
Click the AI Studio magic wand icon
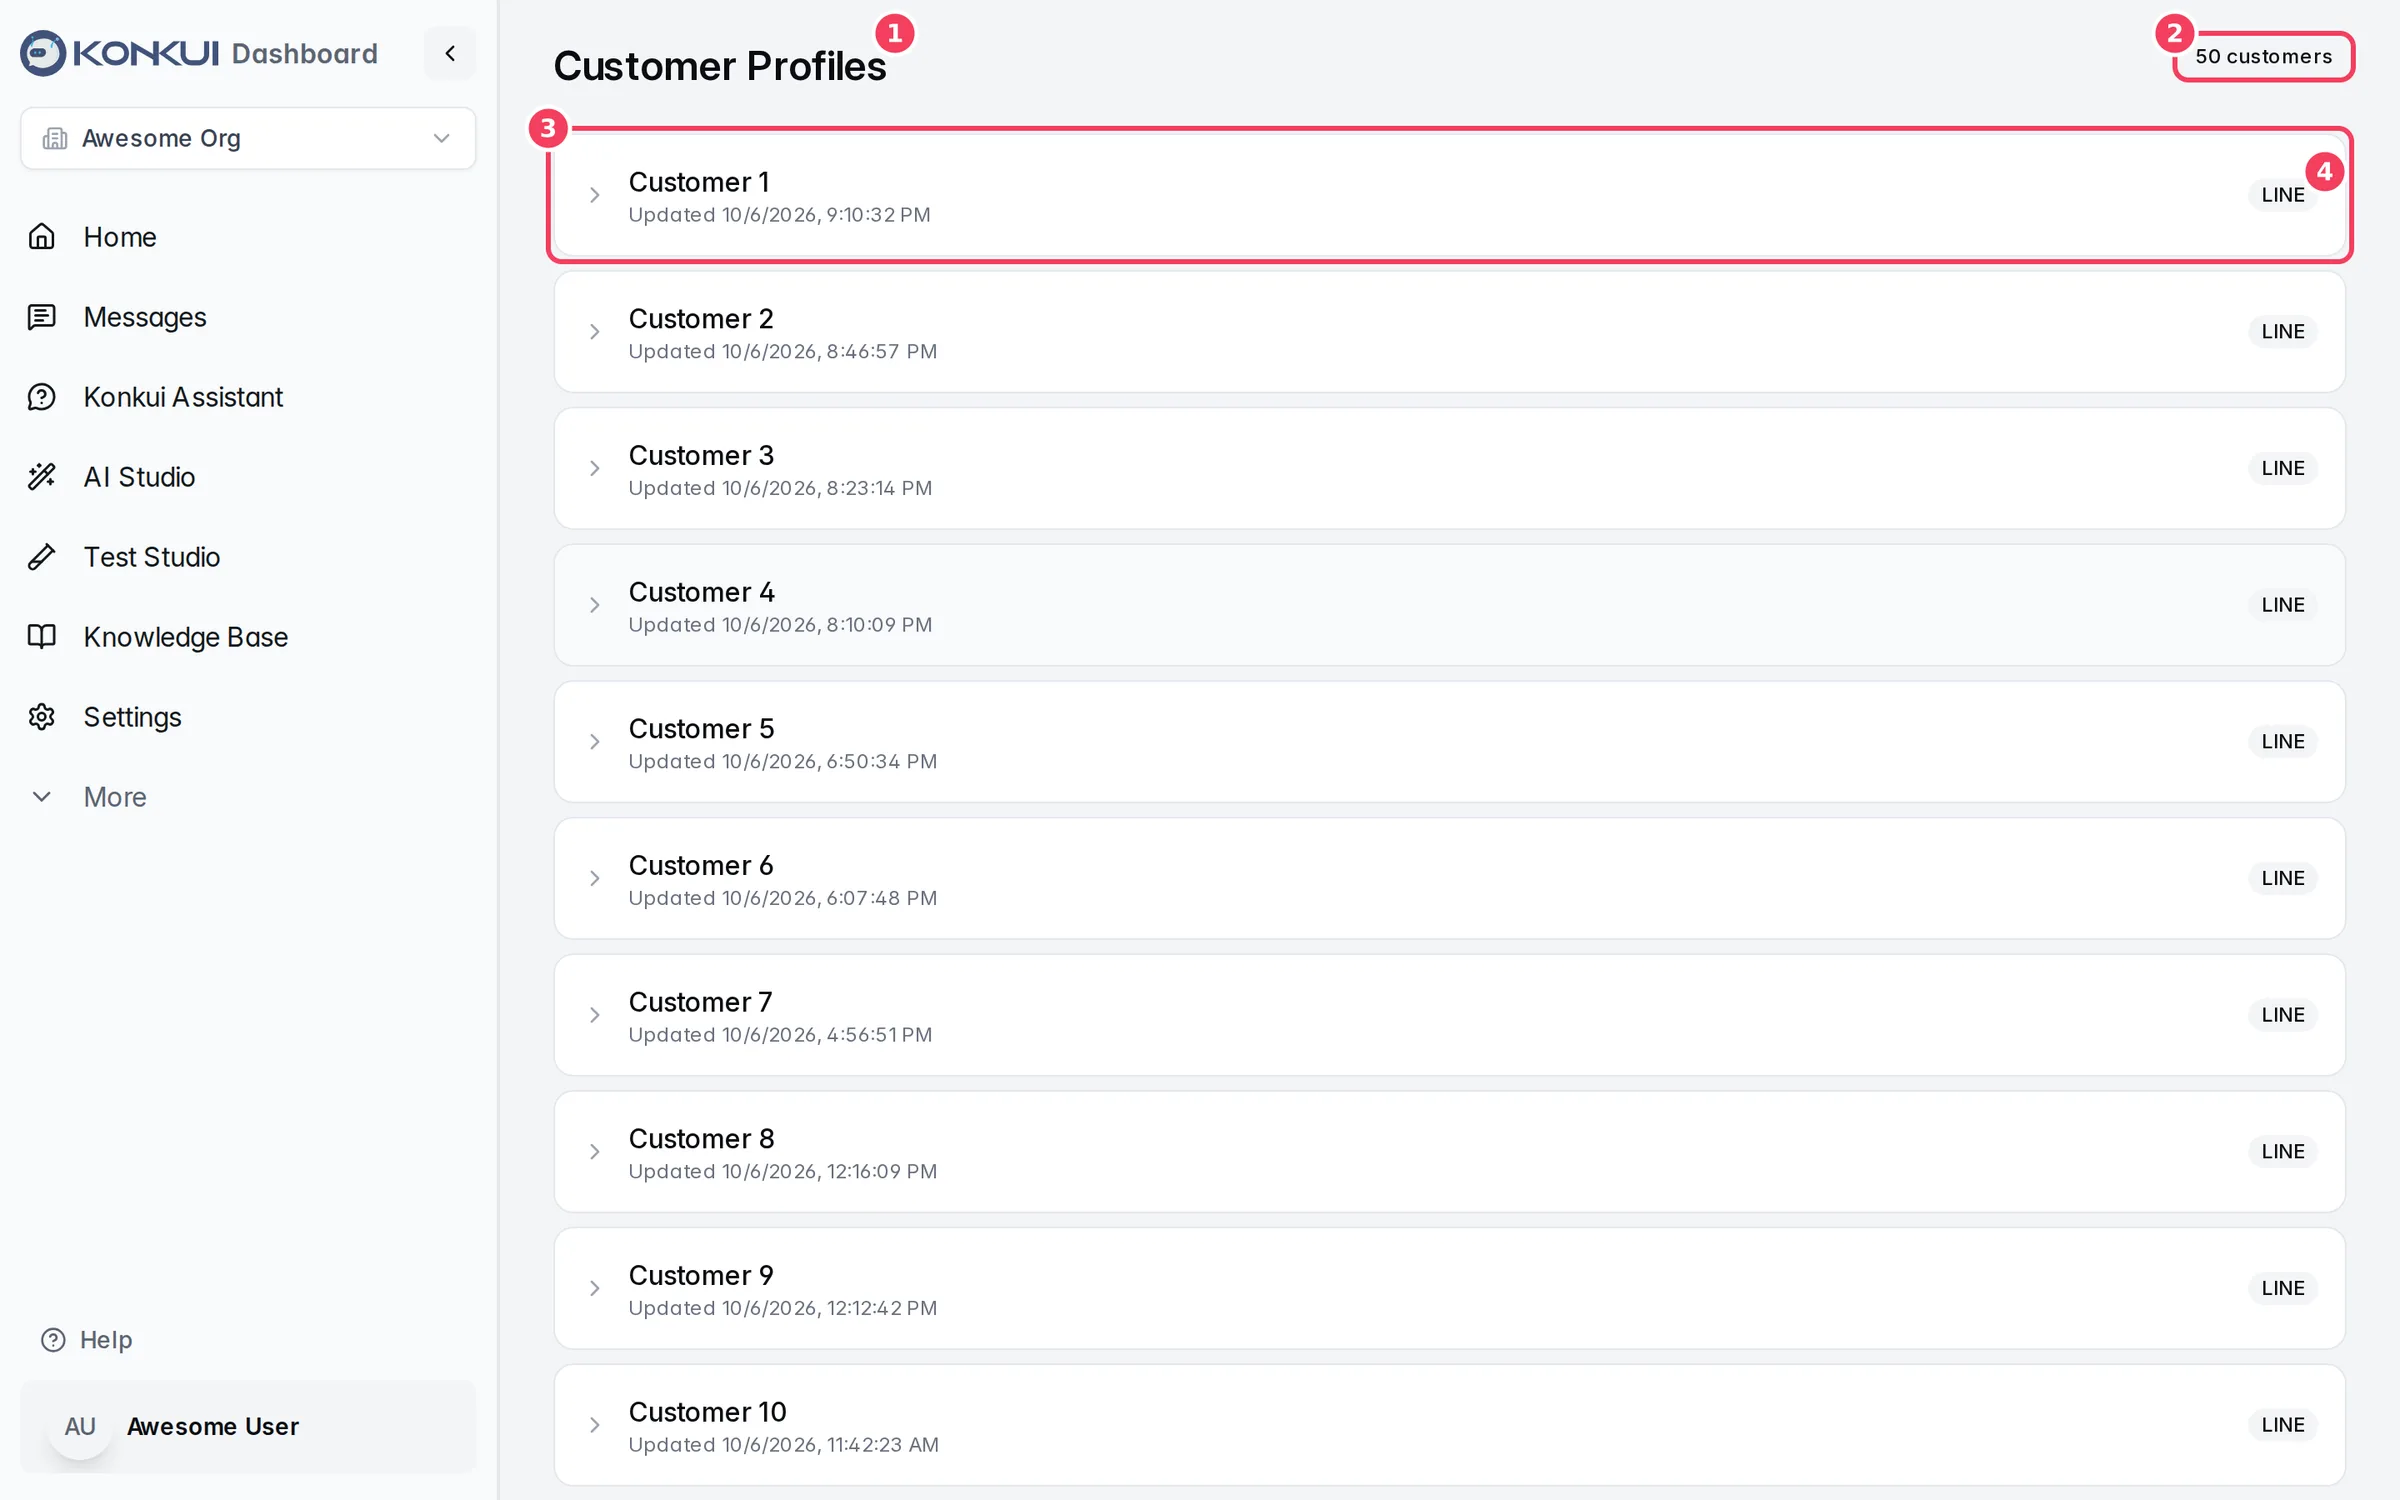(x=42, y=477)
